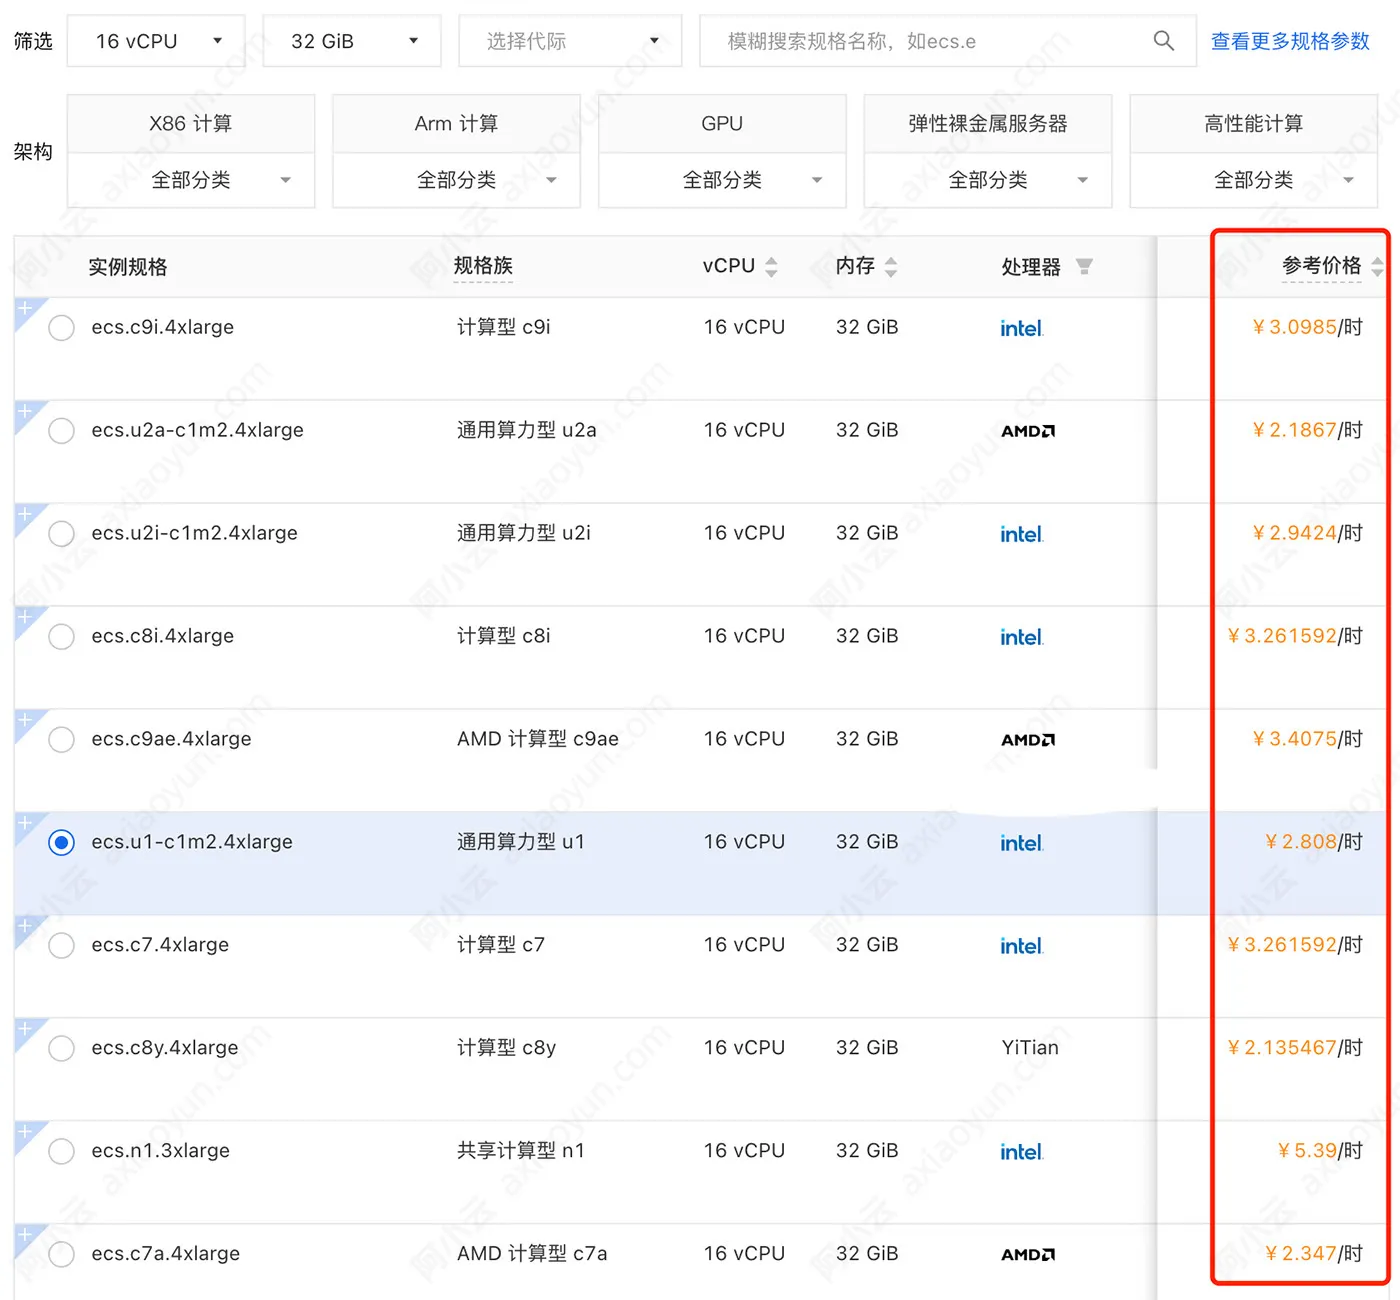Viewport: 1400px width, 1300px height.
Task: Sort by 参考价格 column arrows
Action: [x=1377, y=267]
